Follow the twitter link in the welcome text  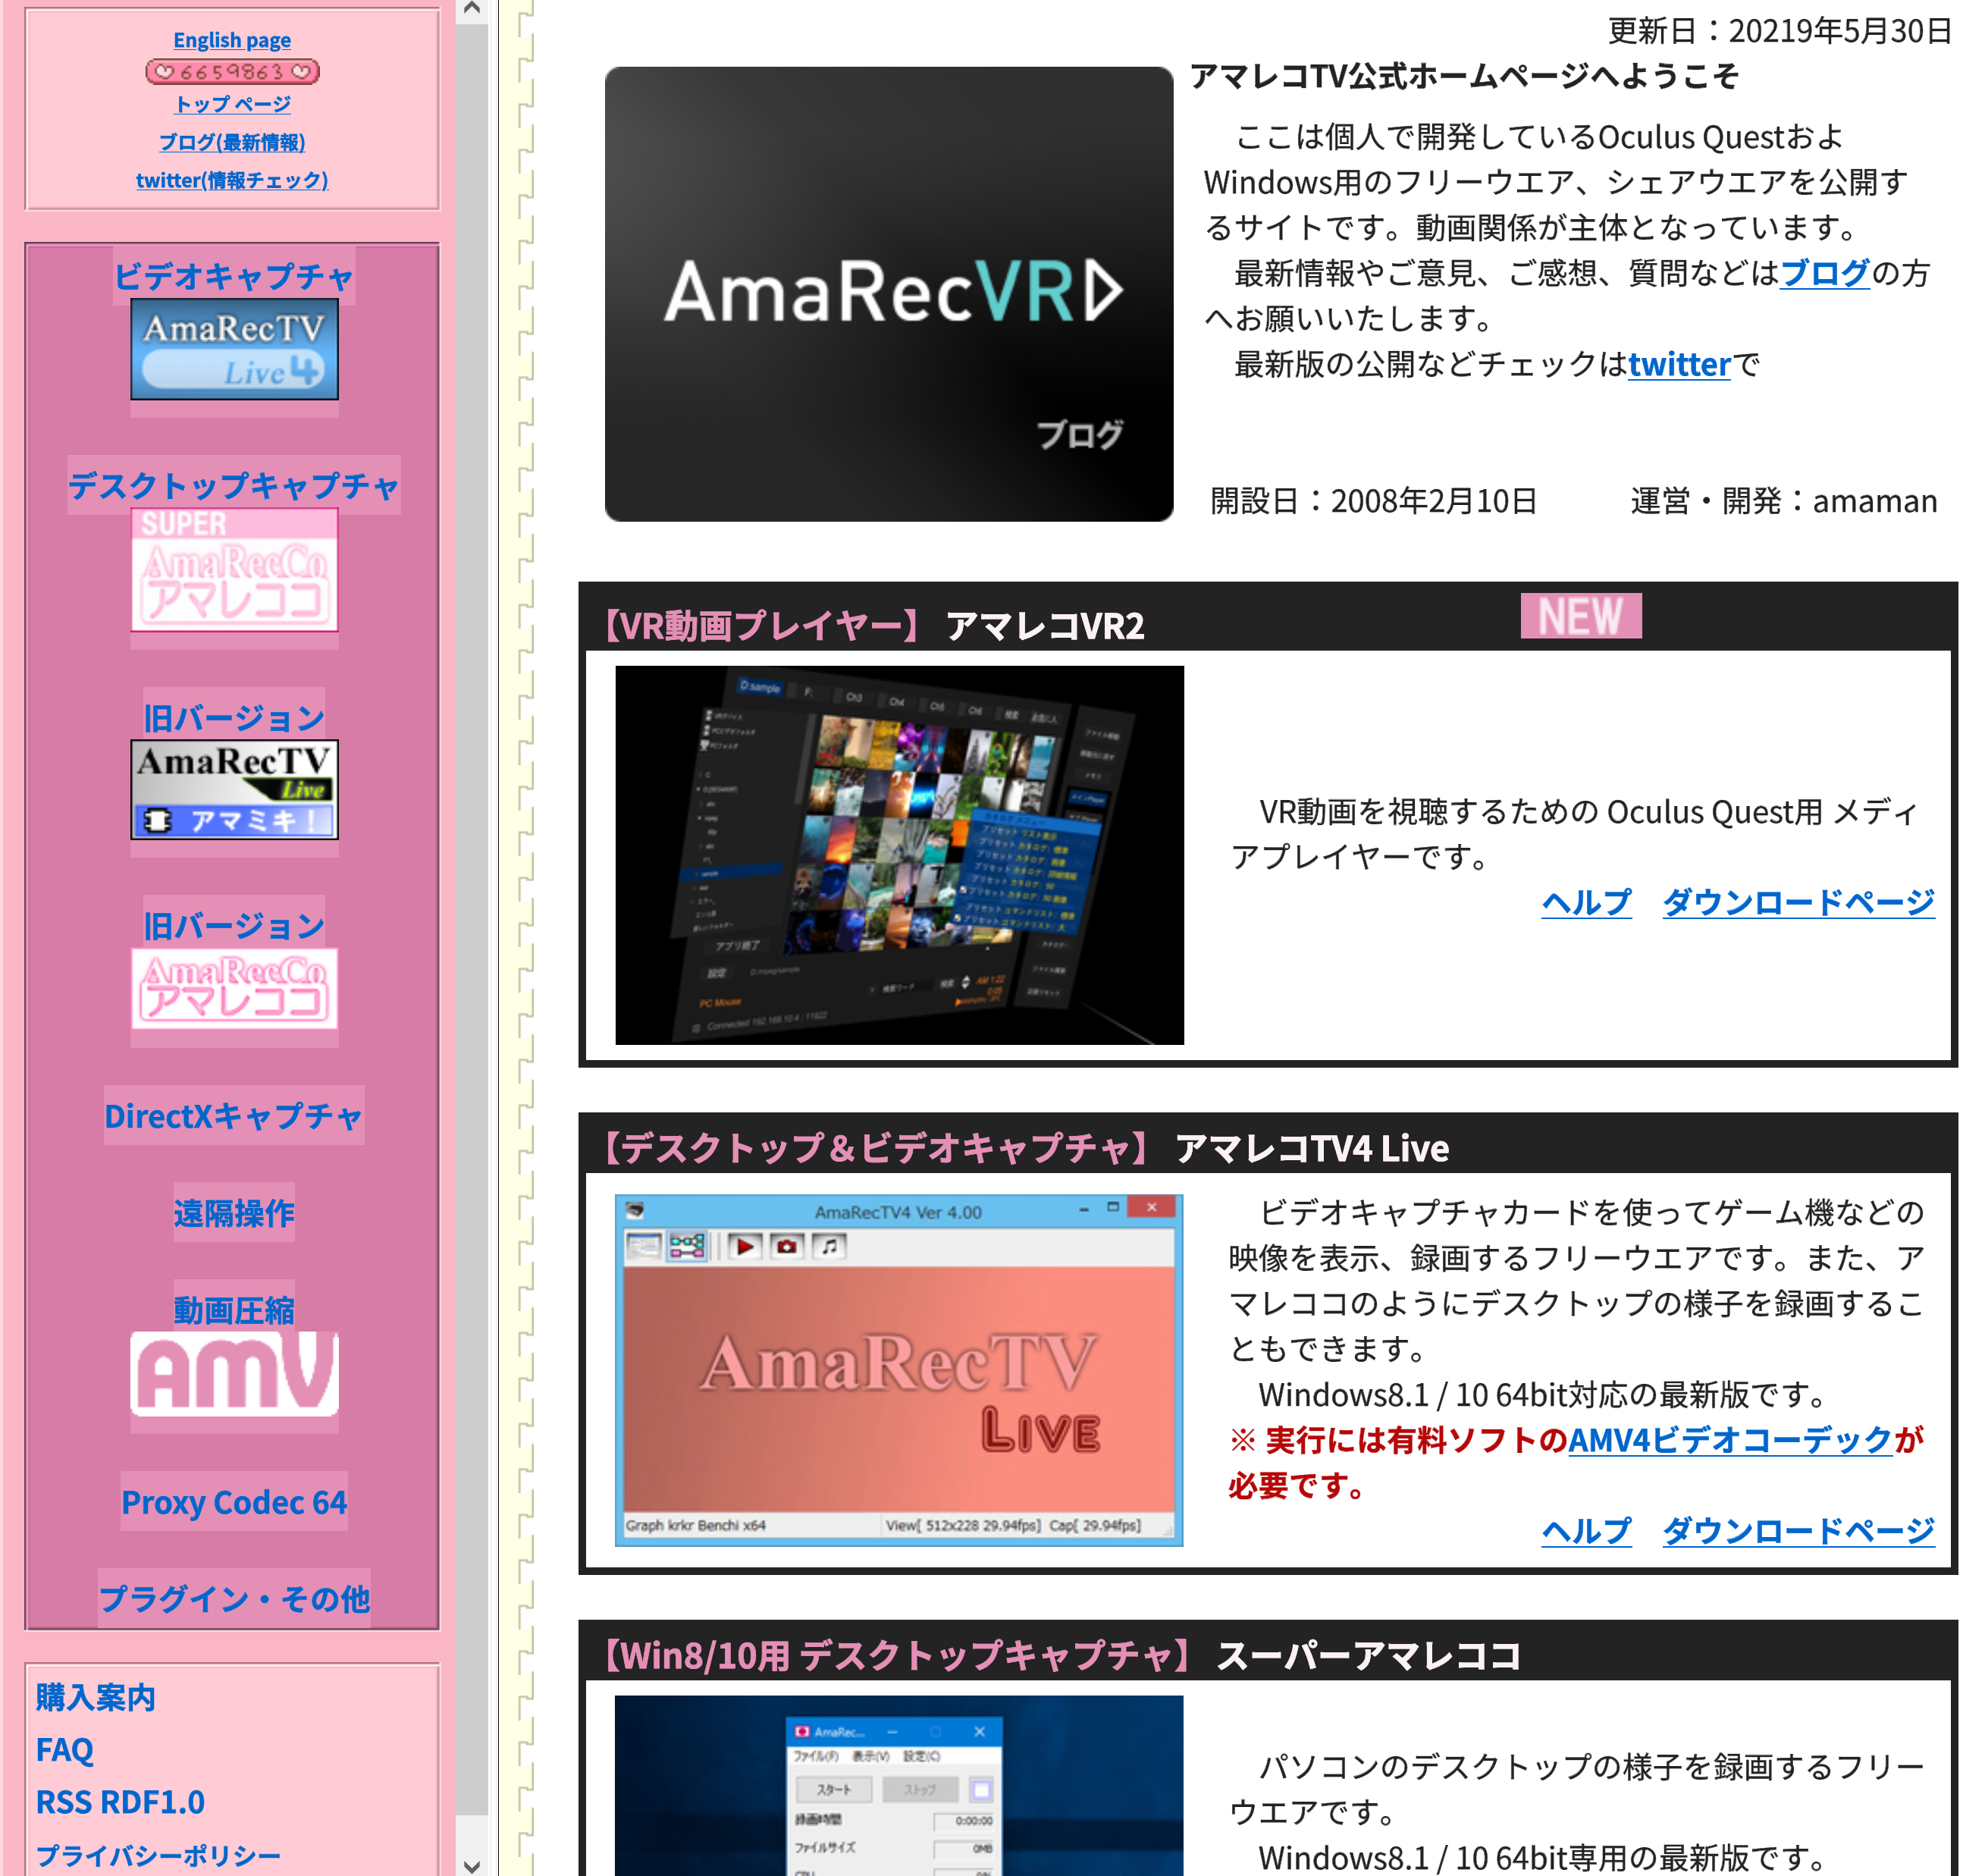pyautogui.click(x=1678, y=364)
